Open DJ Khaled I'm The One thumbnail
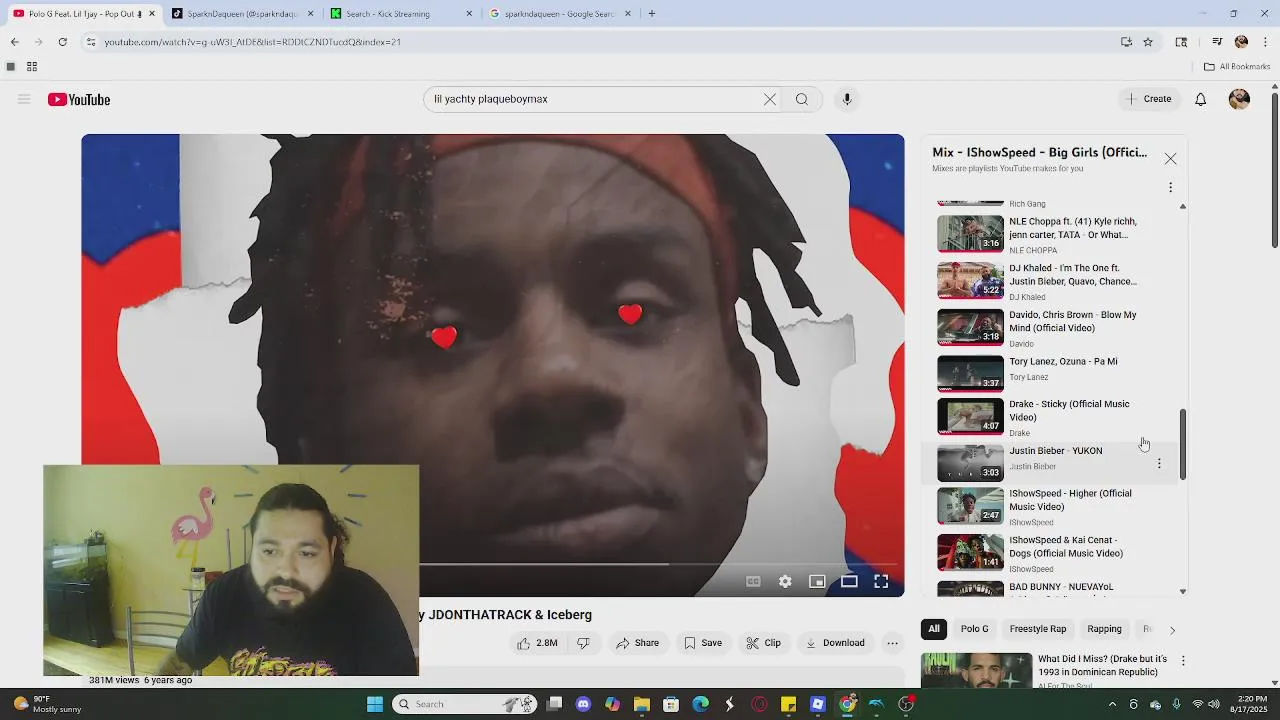 point(970,281)
